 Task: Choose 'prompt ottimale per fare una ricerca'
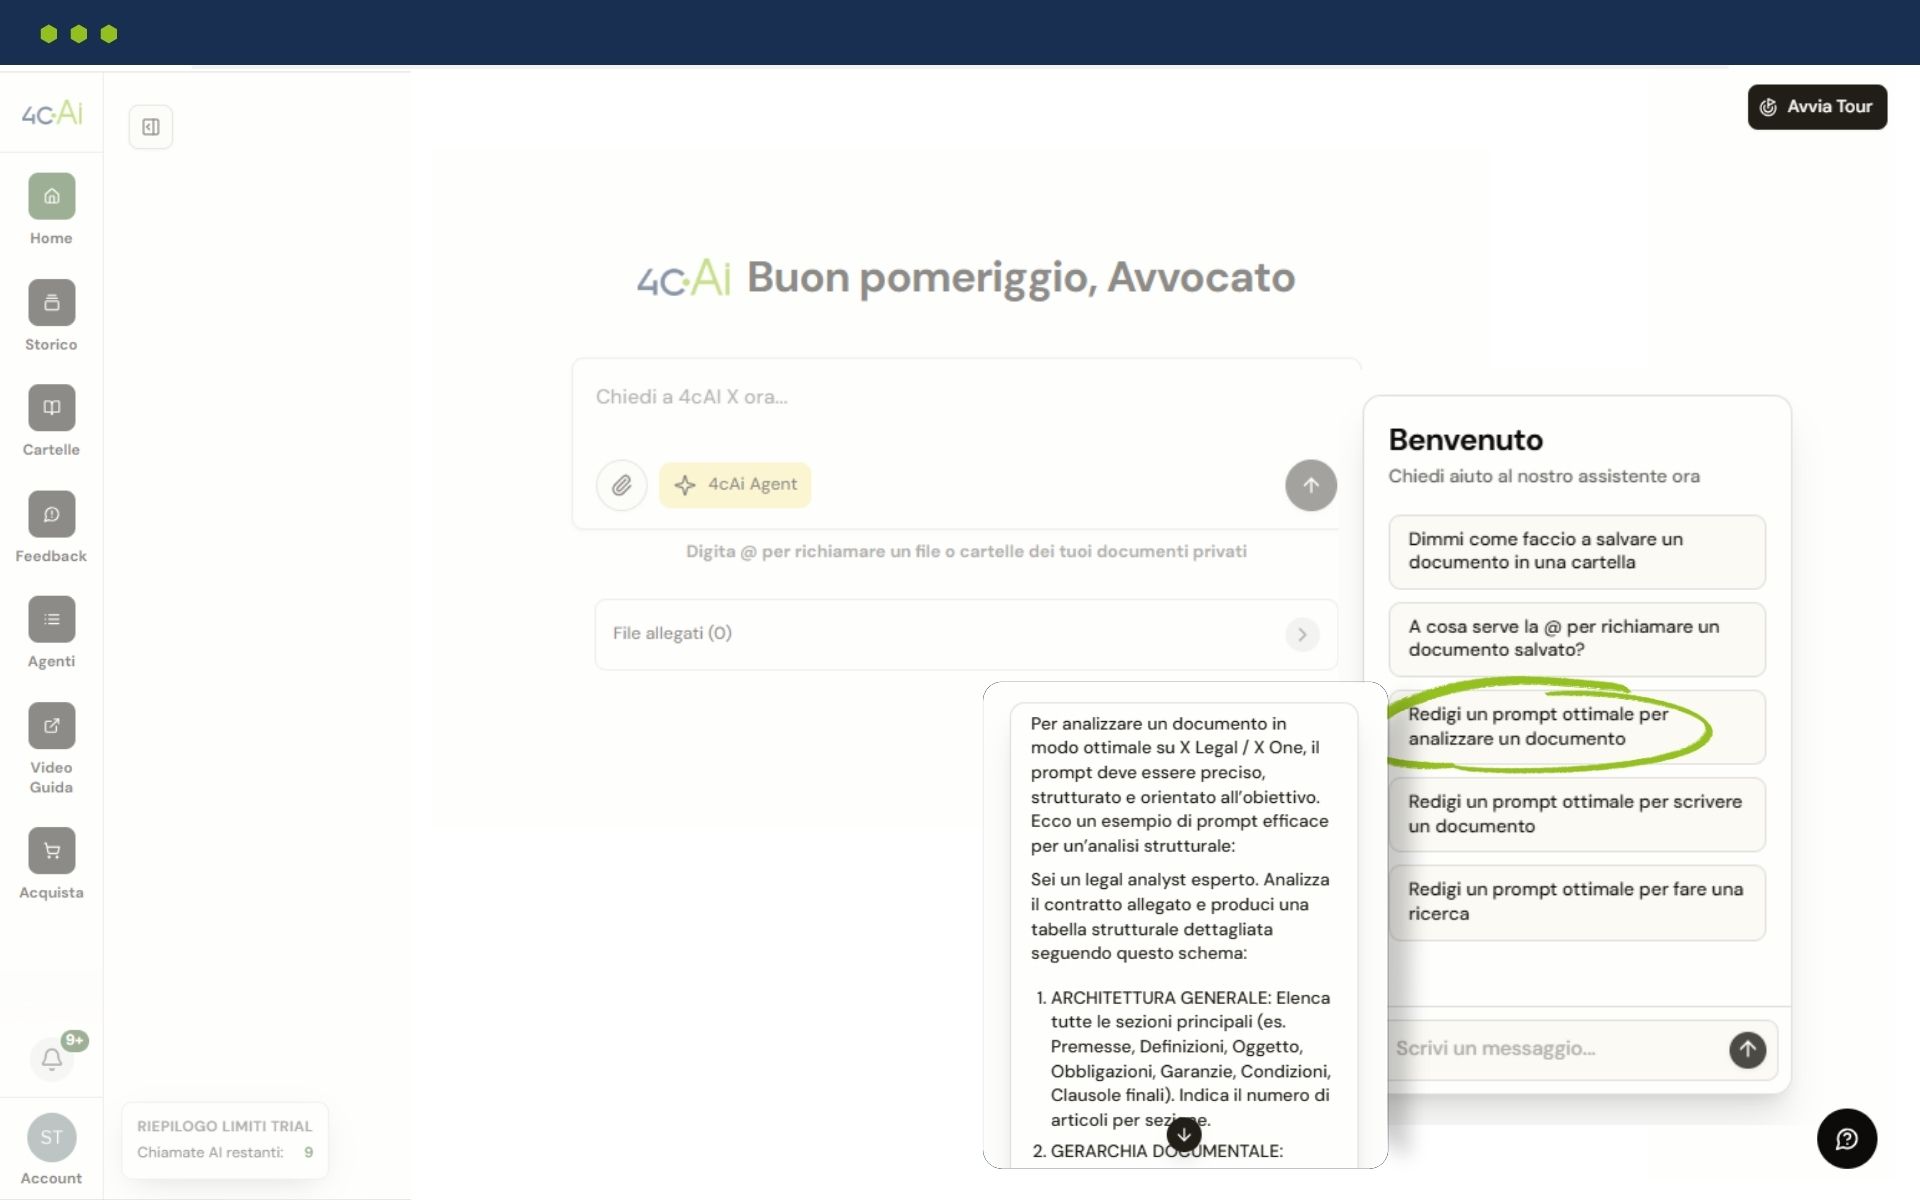(x=1577, y=902)
